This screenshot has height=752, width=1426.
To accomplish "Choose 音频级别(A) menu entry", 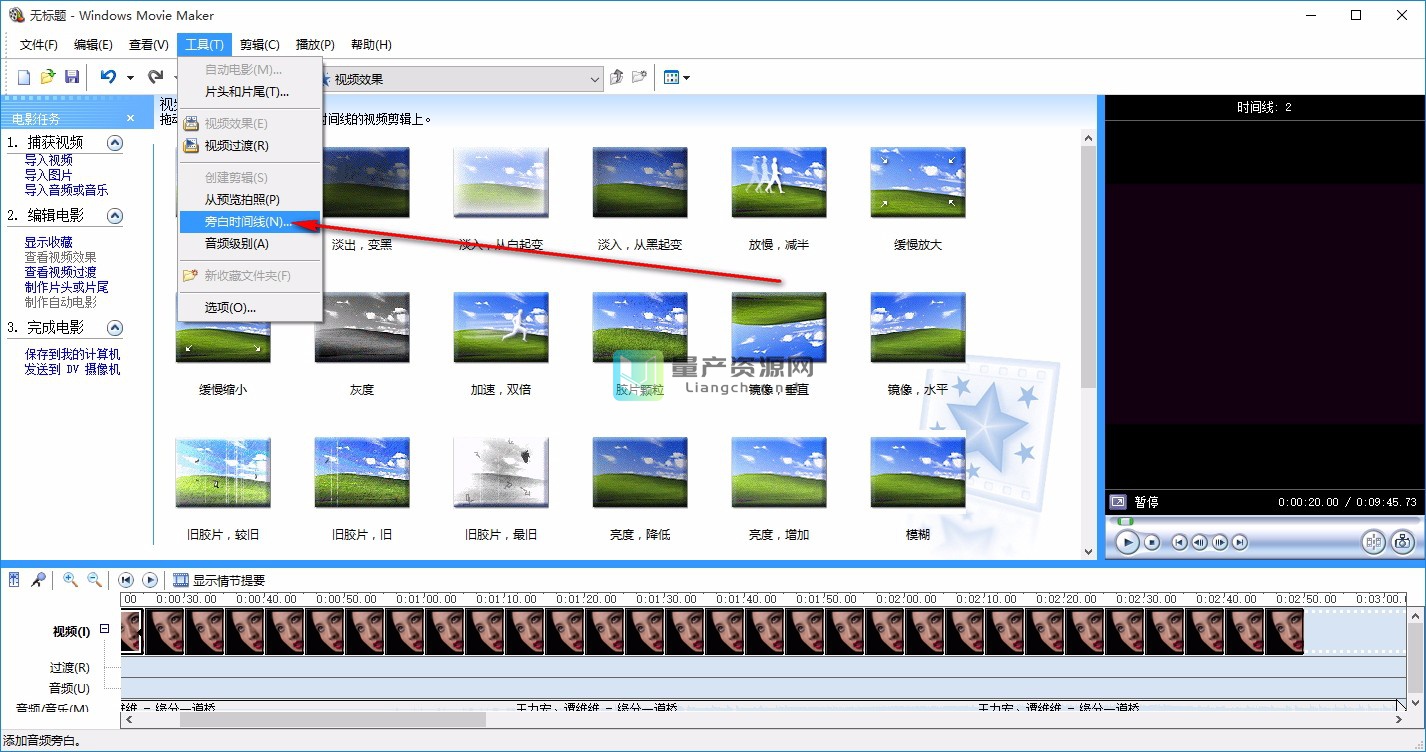I will tap(249, 244).
